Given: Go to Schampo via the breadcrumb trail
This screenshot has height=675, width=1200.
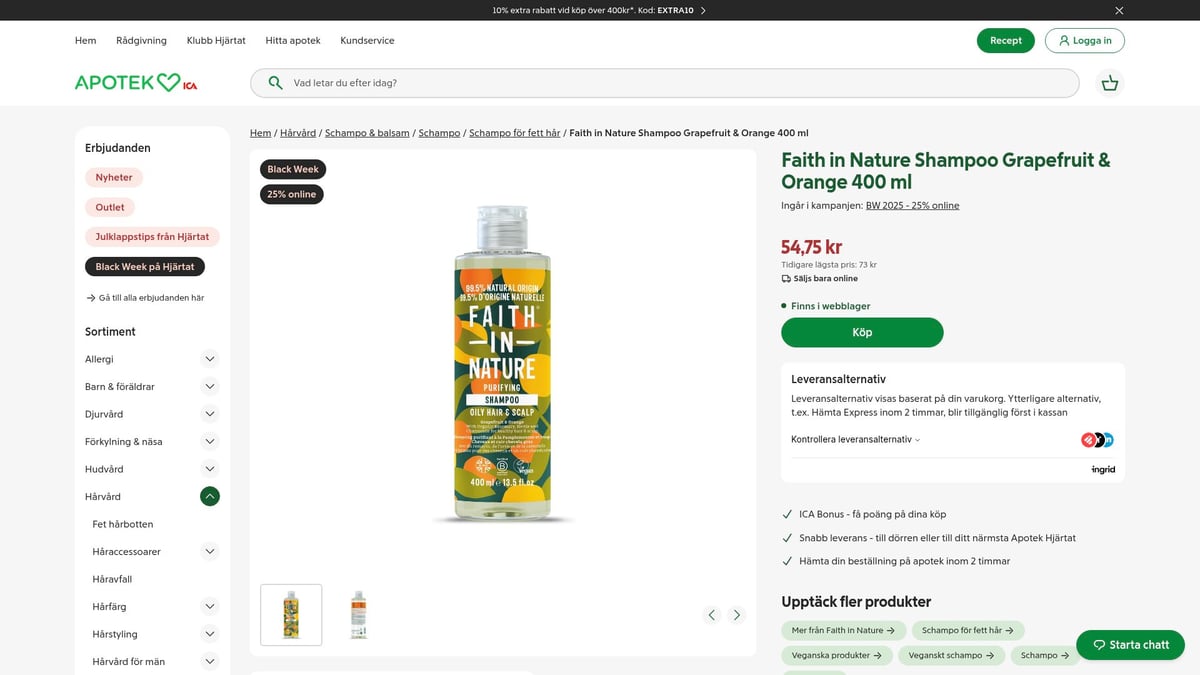Looking at the screenshot, I should point(439,132).
